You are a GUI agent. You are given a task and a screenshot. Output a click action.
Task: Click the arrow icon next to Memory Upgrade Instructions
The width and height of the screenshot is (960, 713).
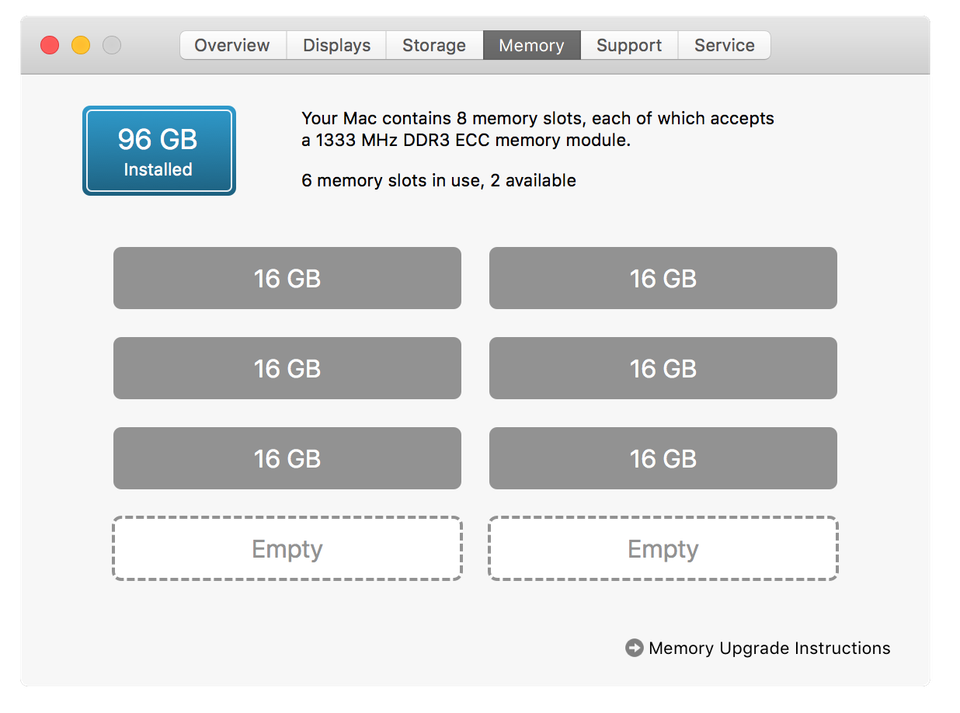point(634,648)
